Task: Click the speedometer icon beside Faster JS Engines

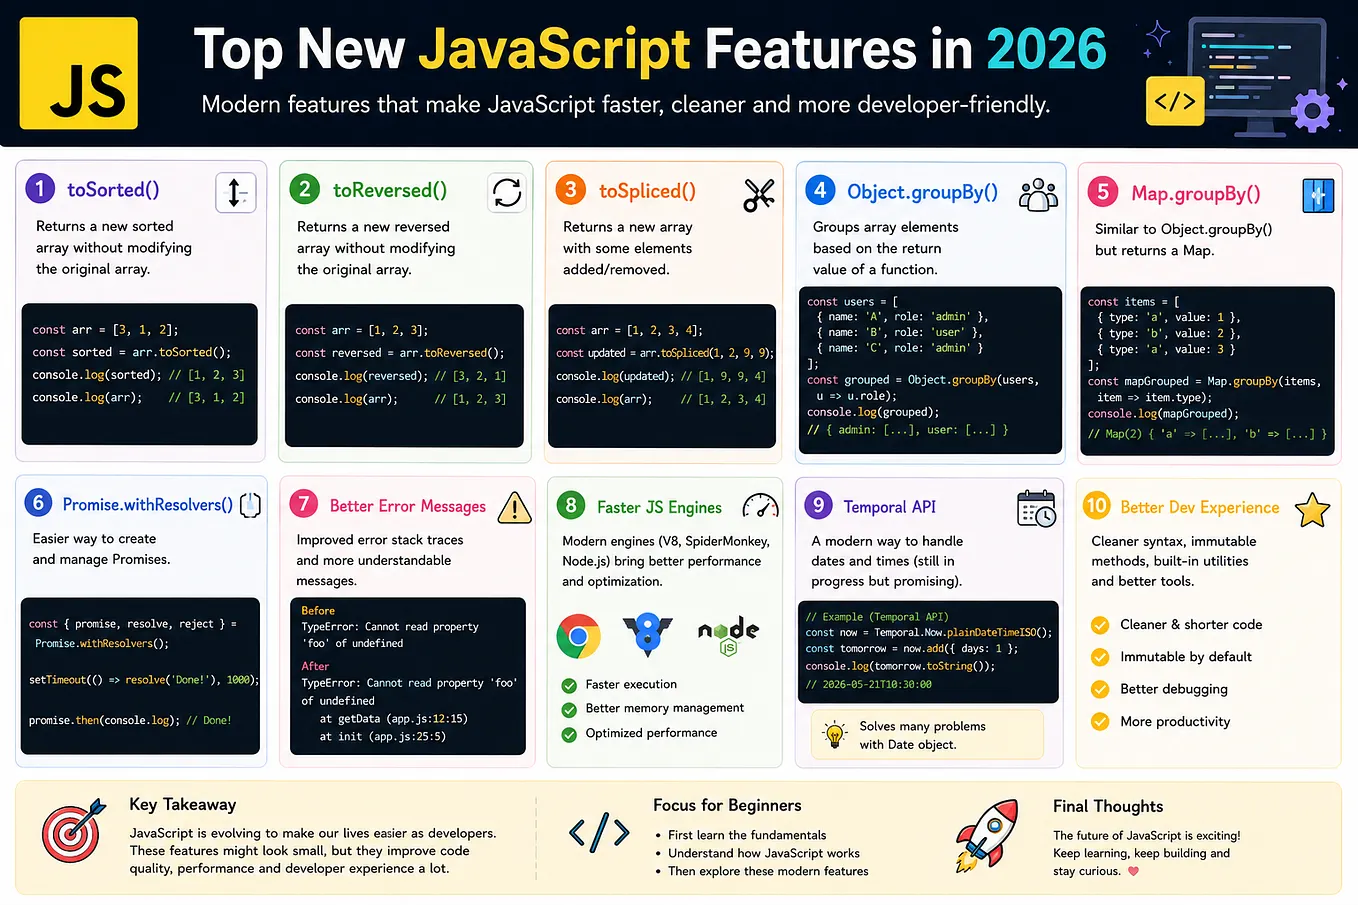Action: pyautogui.click(x=760, y=506)
